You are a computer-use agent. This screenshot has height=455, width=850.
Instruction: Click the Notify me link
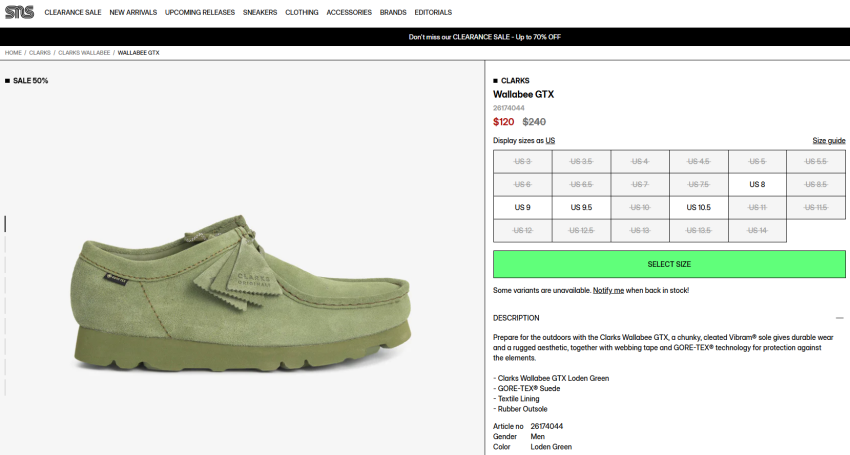click(x=608, y=291)
